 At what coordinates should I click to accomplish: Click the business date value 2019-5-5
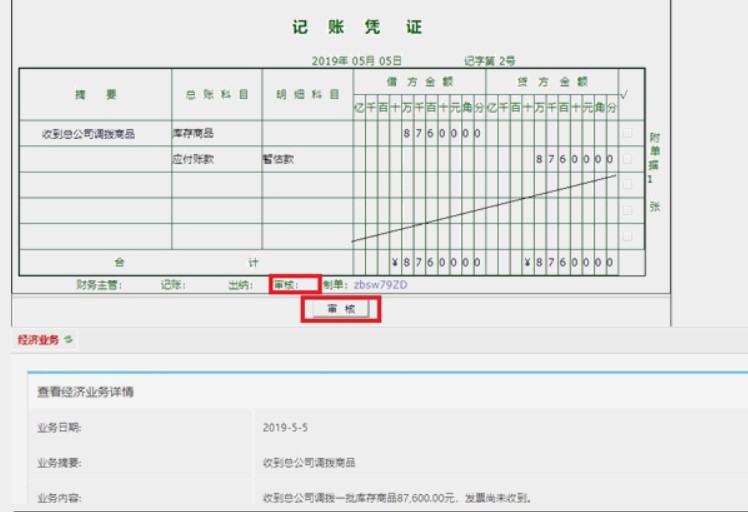pyautogui.click(x=285, y=427)
